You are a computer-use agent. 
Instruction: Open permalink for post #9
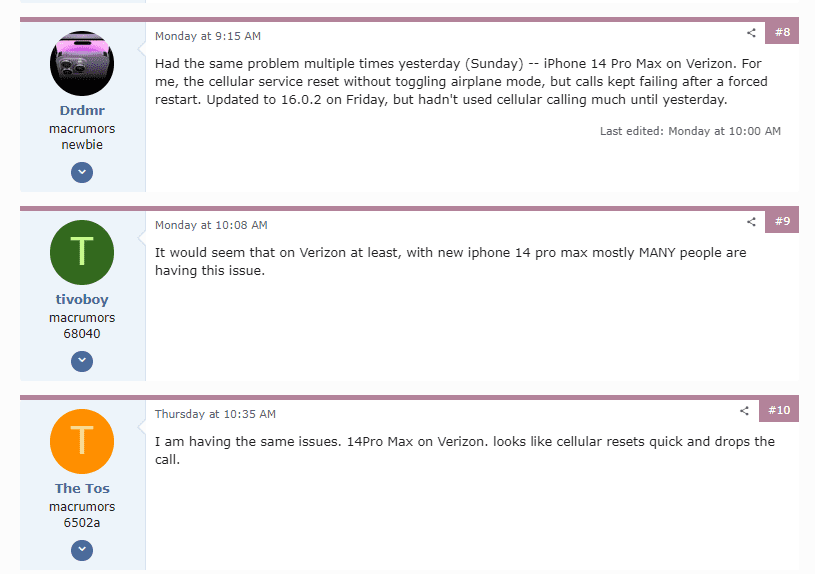click(782, 221)
